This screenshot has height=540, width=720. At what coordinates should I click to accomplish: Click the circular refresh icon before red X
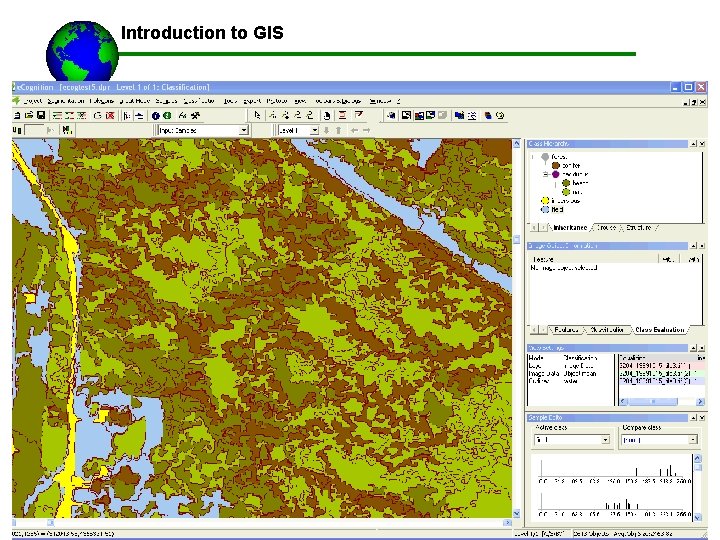pyautogui.click(x=97, y=116)
